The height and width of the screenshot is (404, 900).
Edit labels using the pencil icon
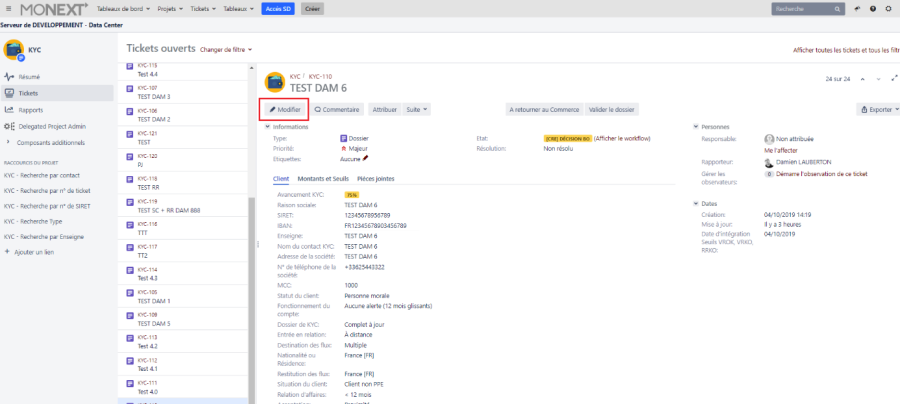(x=366, y=158)
